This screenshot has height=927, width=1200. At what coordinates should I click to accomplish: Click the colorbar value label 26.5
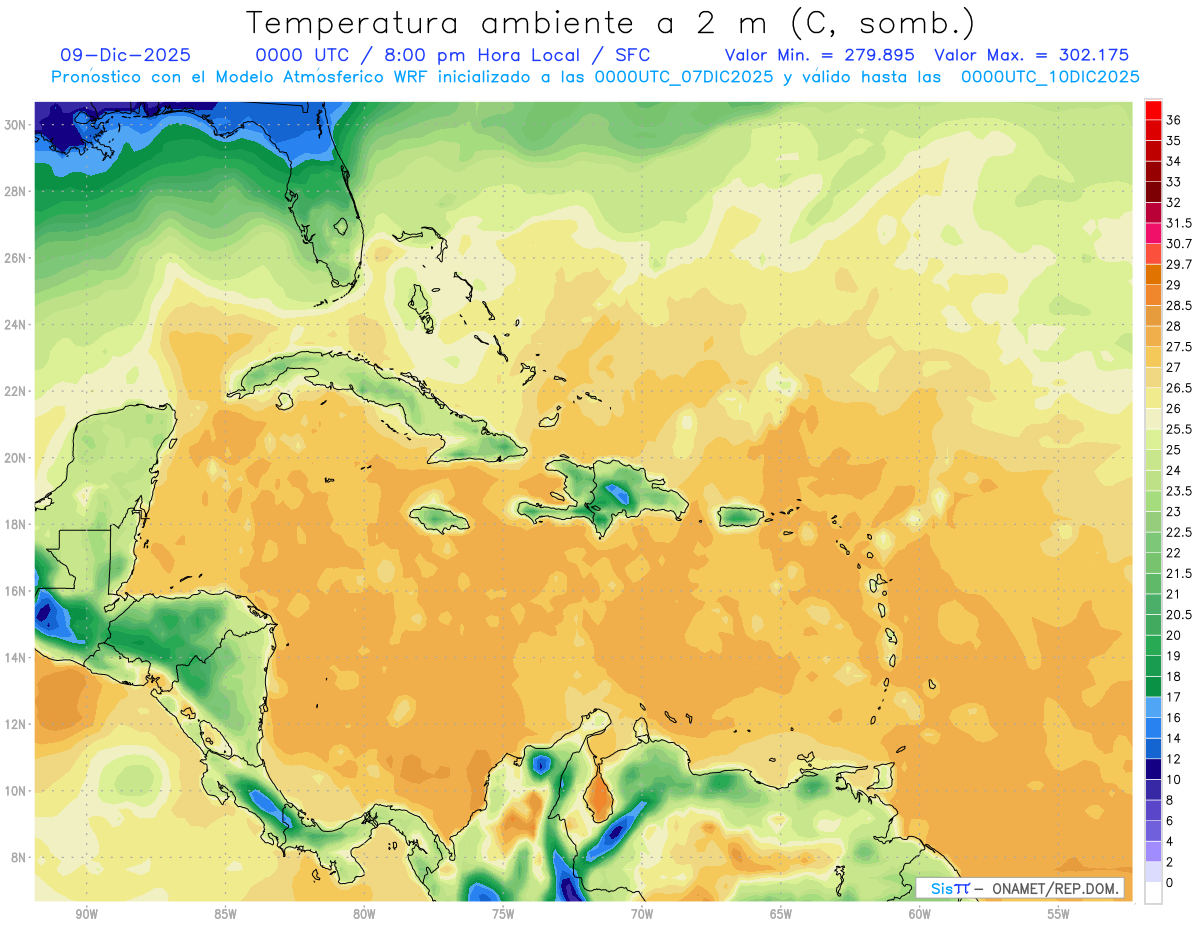(x=1179, y=388)
